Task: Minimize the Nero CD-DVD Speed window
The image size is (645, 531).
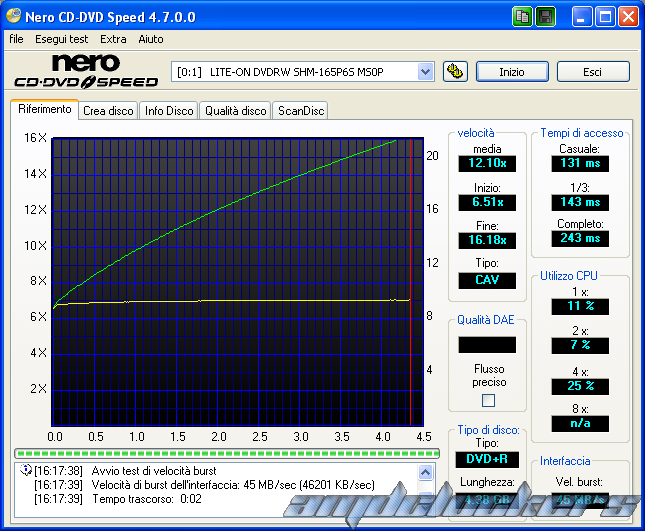Action: (582, 17)
